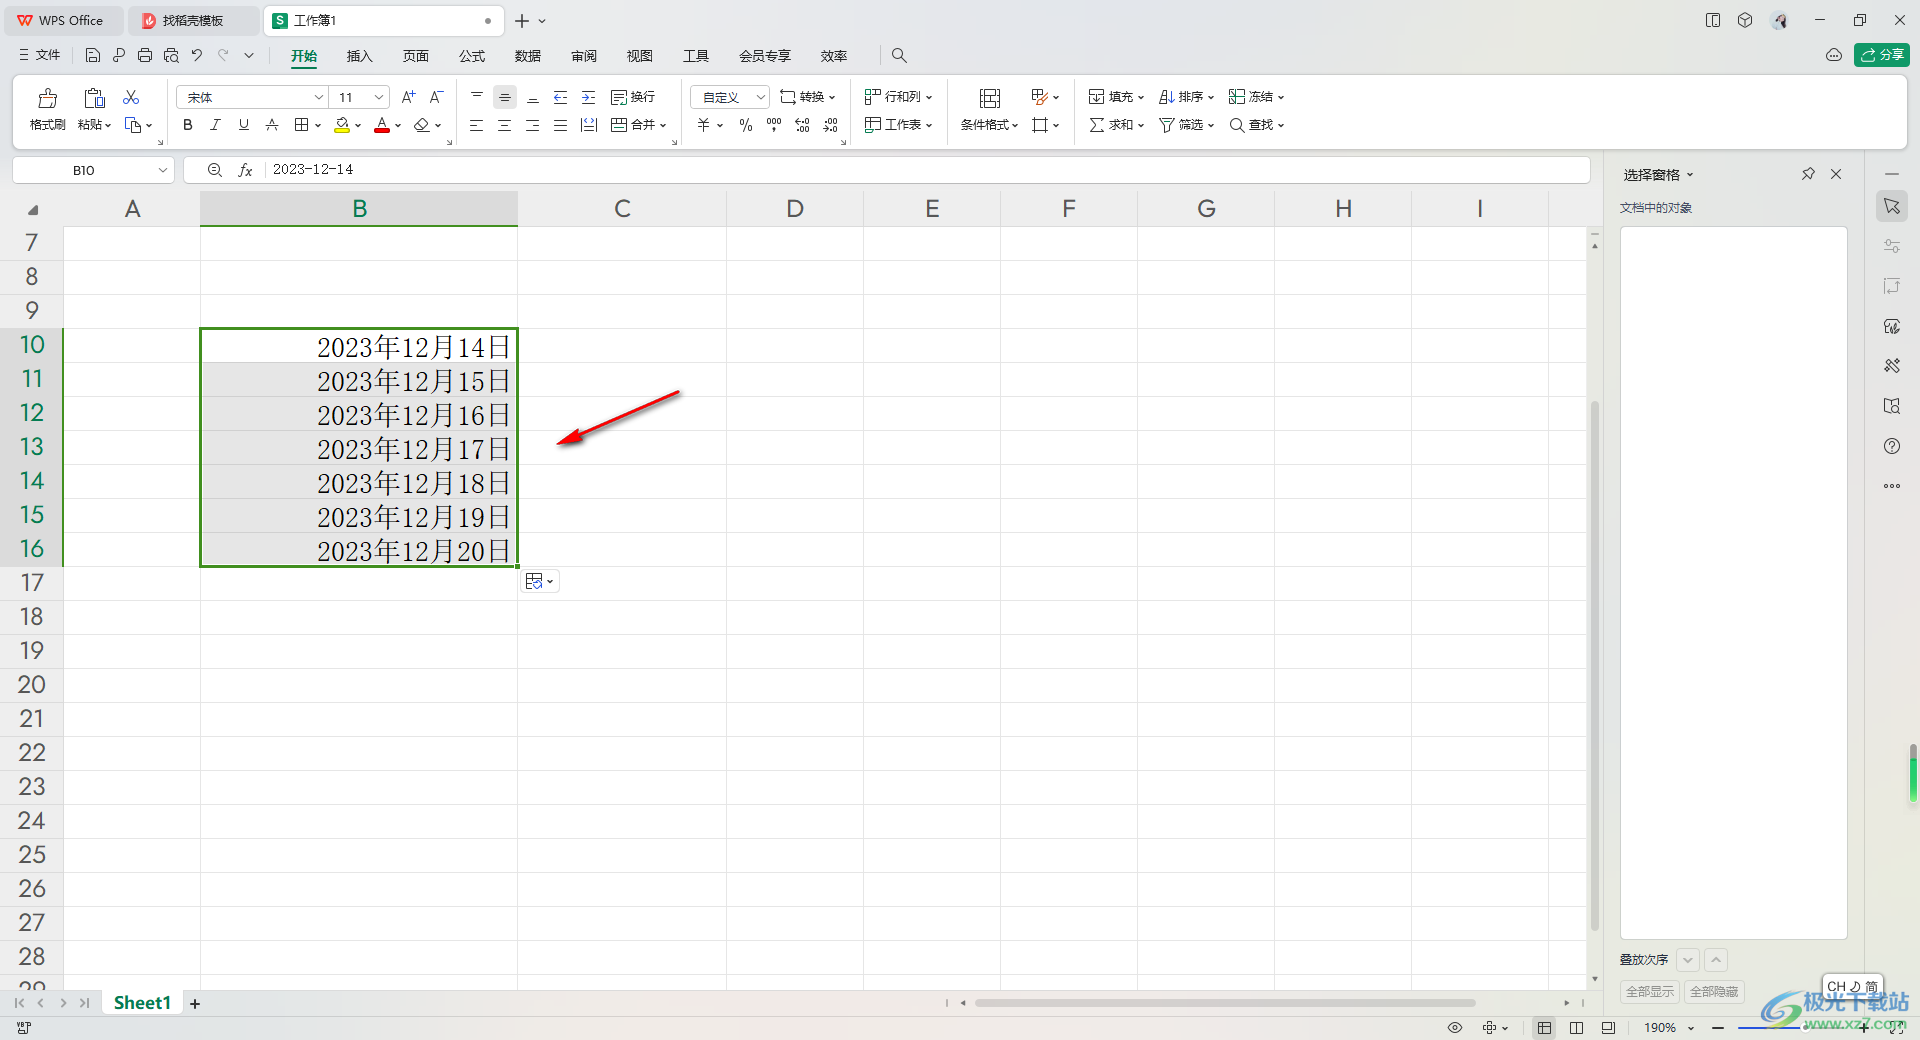This screenshot has width=1920, height=1040.
Task: Click the undo arrow icon
Action: click(x=197, y=55)
